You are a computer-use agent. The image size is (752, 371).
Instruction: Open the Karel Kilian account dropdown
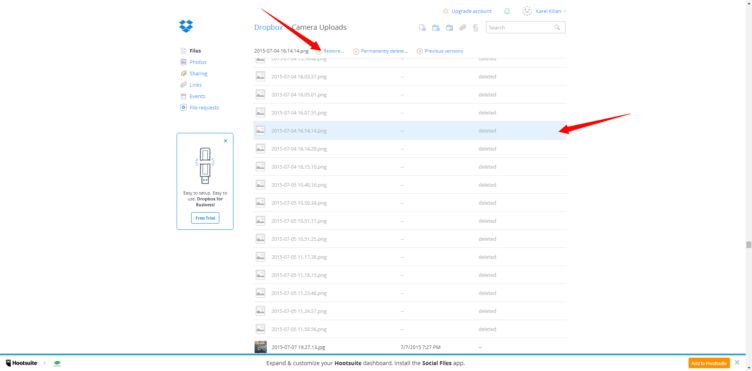click(x=550, y=11)
